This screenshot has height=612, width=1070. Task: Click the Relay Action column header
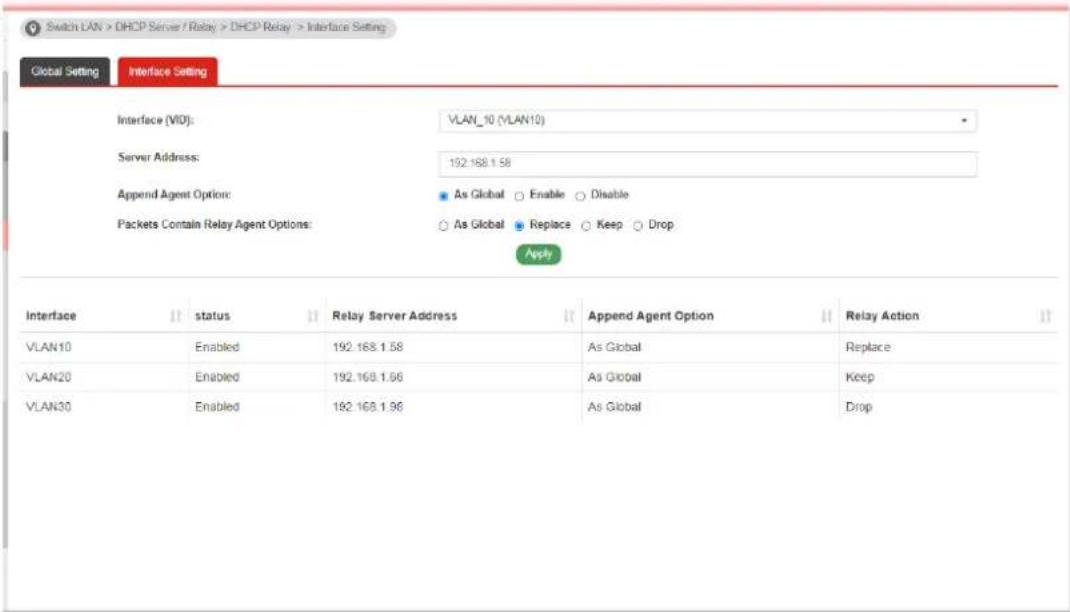pyautogui.click(x=882, y=316)
